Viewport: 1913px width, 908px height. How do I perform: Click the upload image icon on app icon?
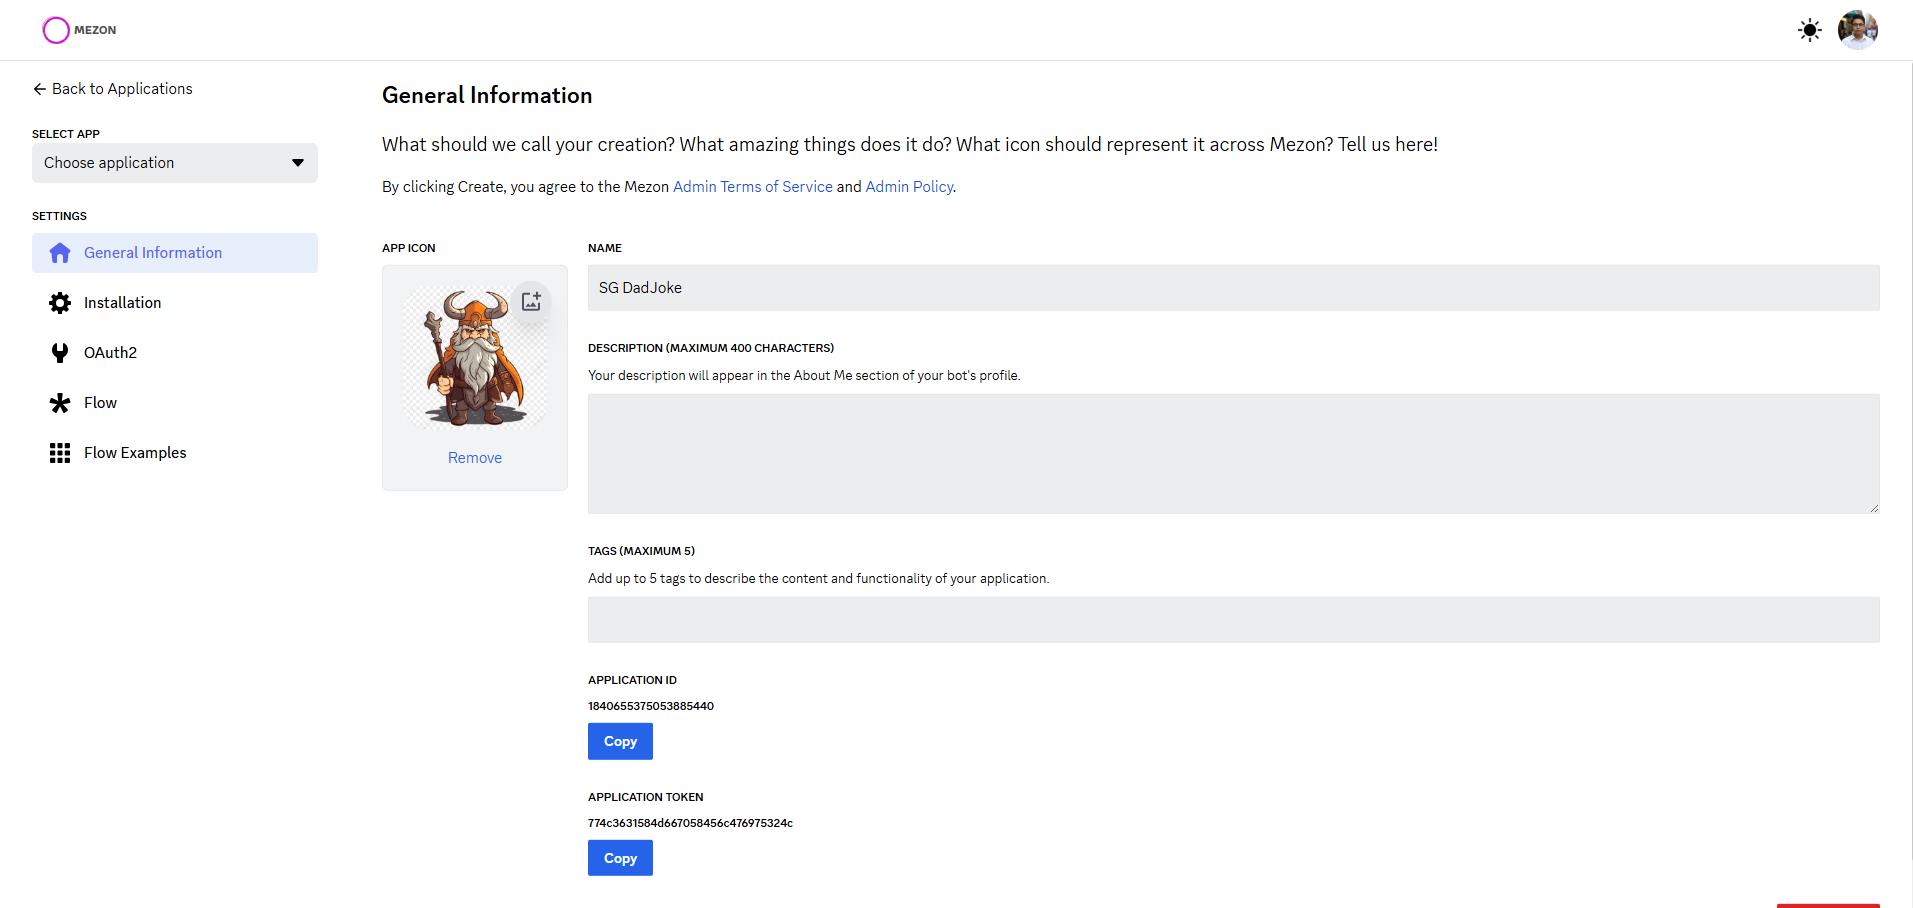(531, 301)
